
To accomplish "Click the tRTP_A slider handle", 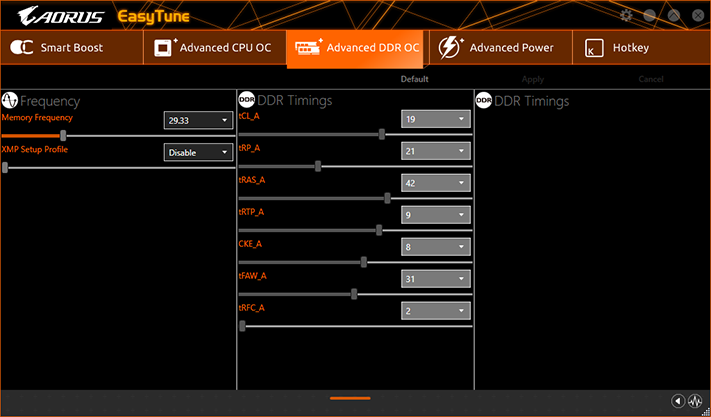I will [379, 230].
